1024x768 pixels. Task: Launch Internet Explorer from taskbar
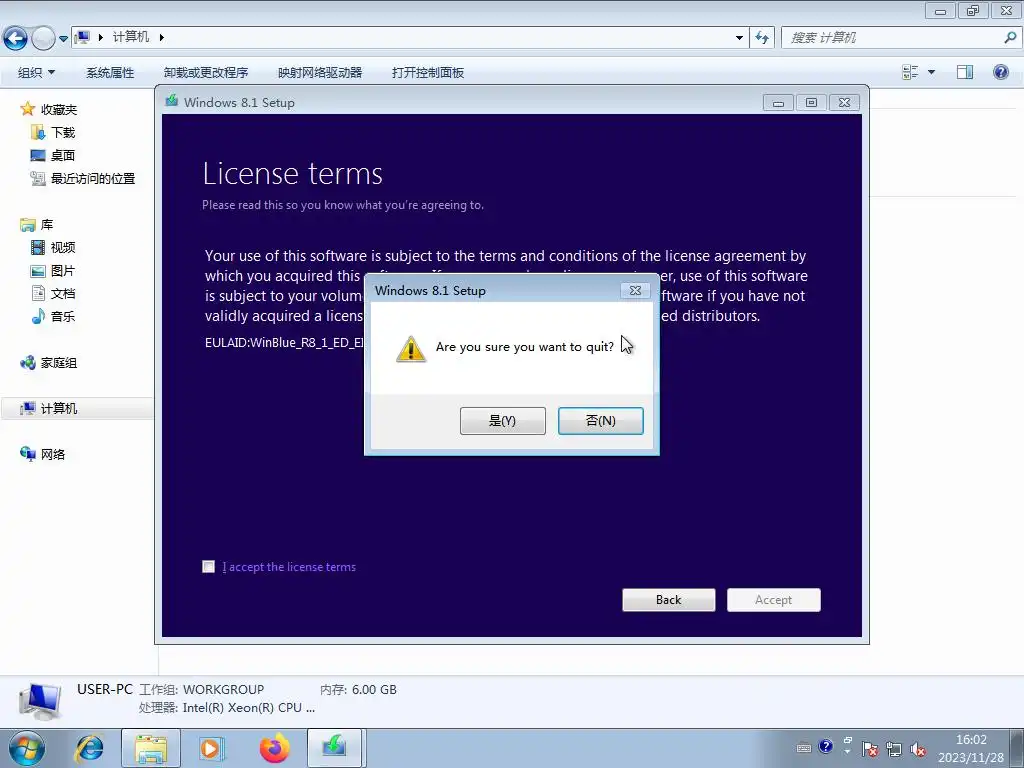(x=89, y=748)
